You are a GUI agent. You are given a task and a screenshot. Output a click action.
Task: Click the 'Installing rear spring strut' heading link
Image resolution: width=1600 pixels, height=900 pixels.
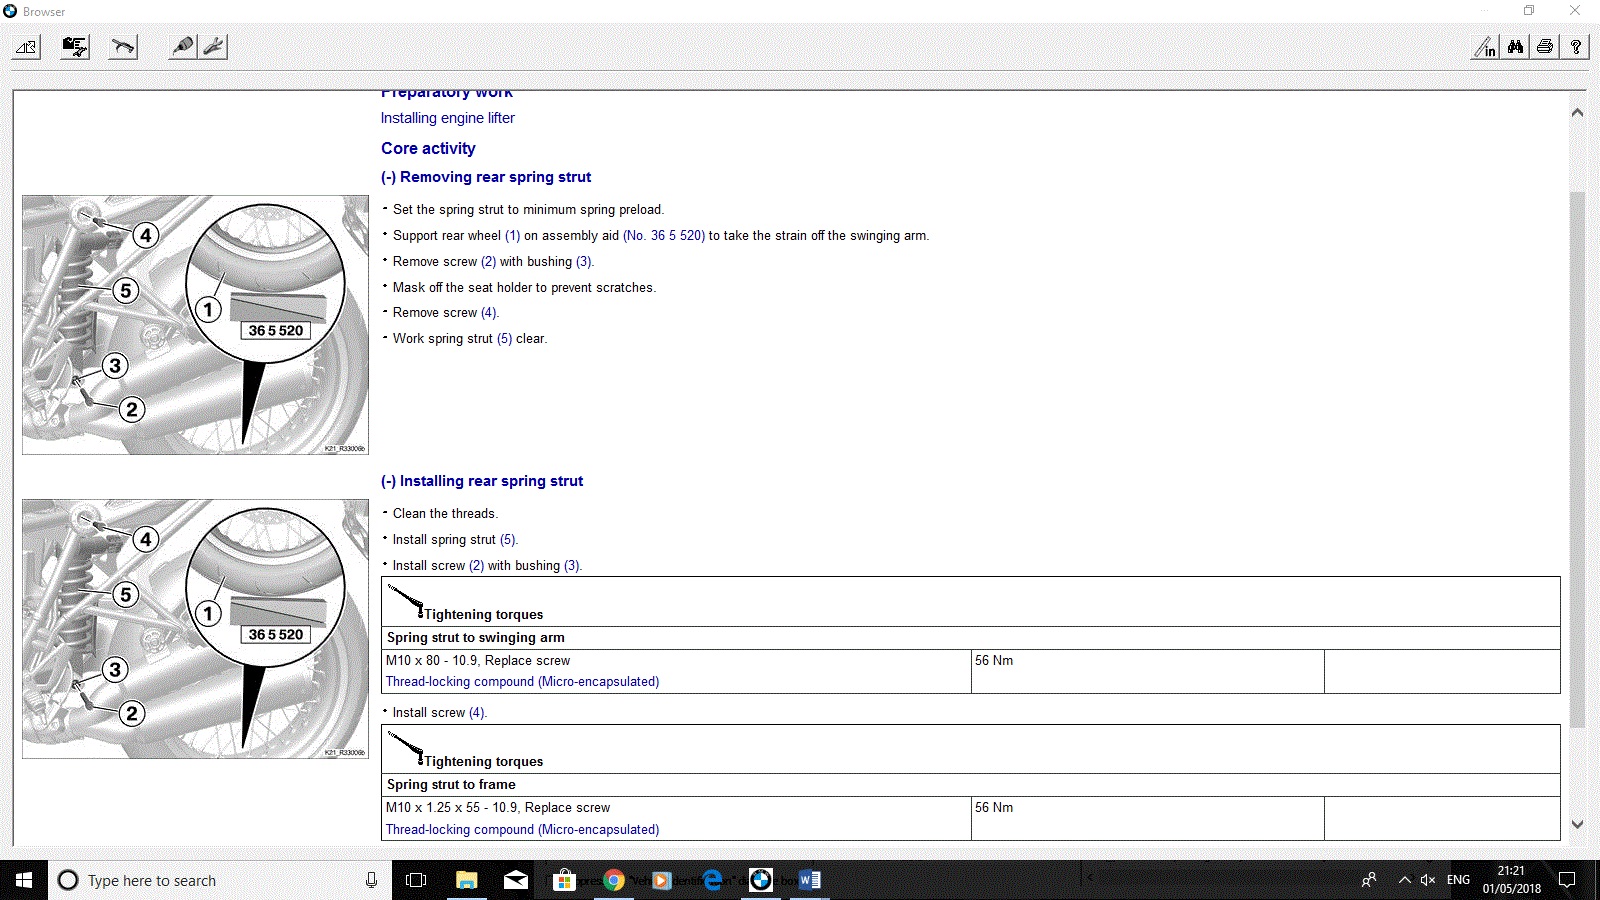tap(482, 481)
